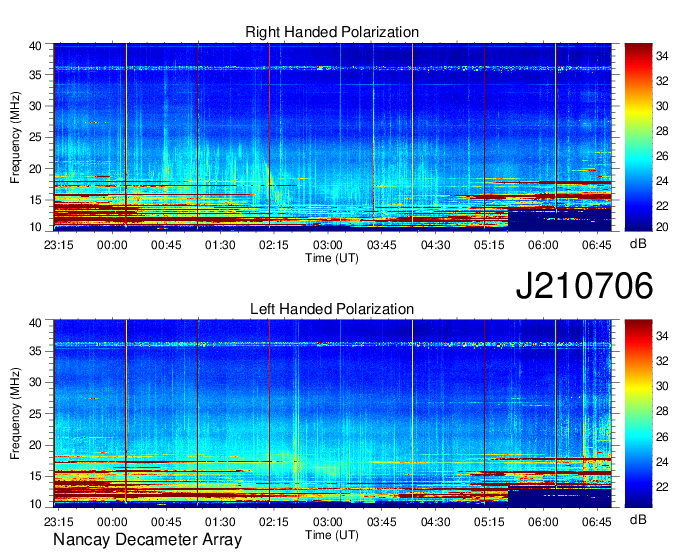
Task: Click the 22 dB value on Left Handed colorbar
Action: pos(662,487)
